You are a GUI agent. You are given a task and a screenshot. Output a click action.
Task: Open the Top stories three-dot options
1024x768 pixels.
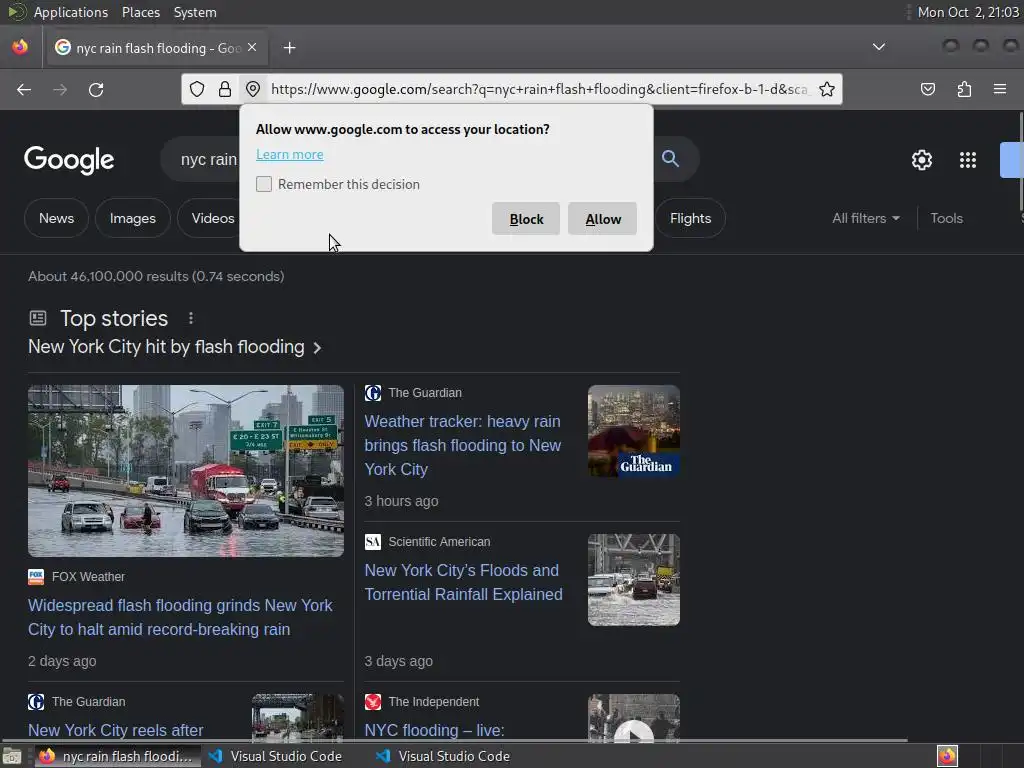click(191, 318)
